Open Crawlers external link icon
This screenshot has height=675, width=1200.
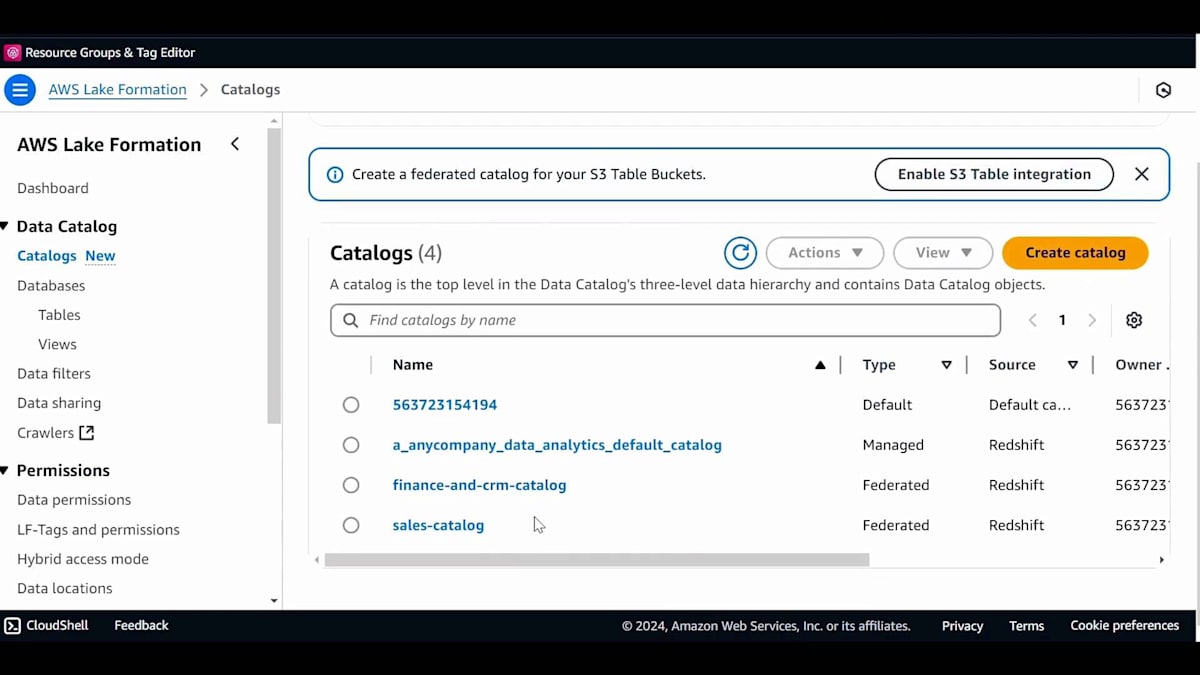tap(87, 433)
